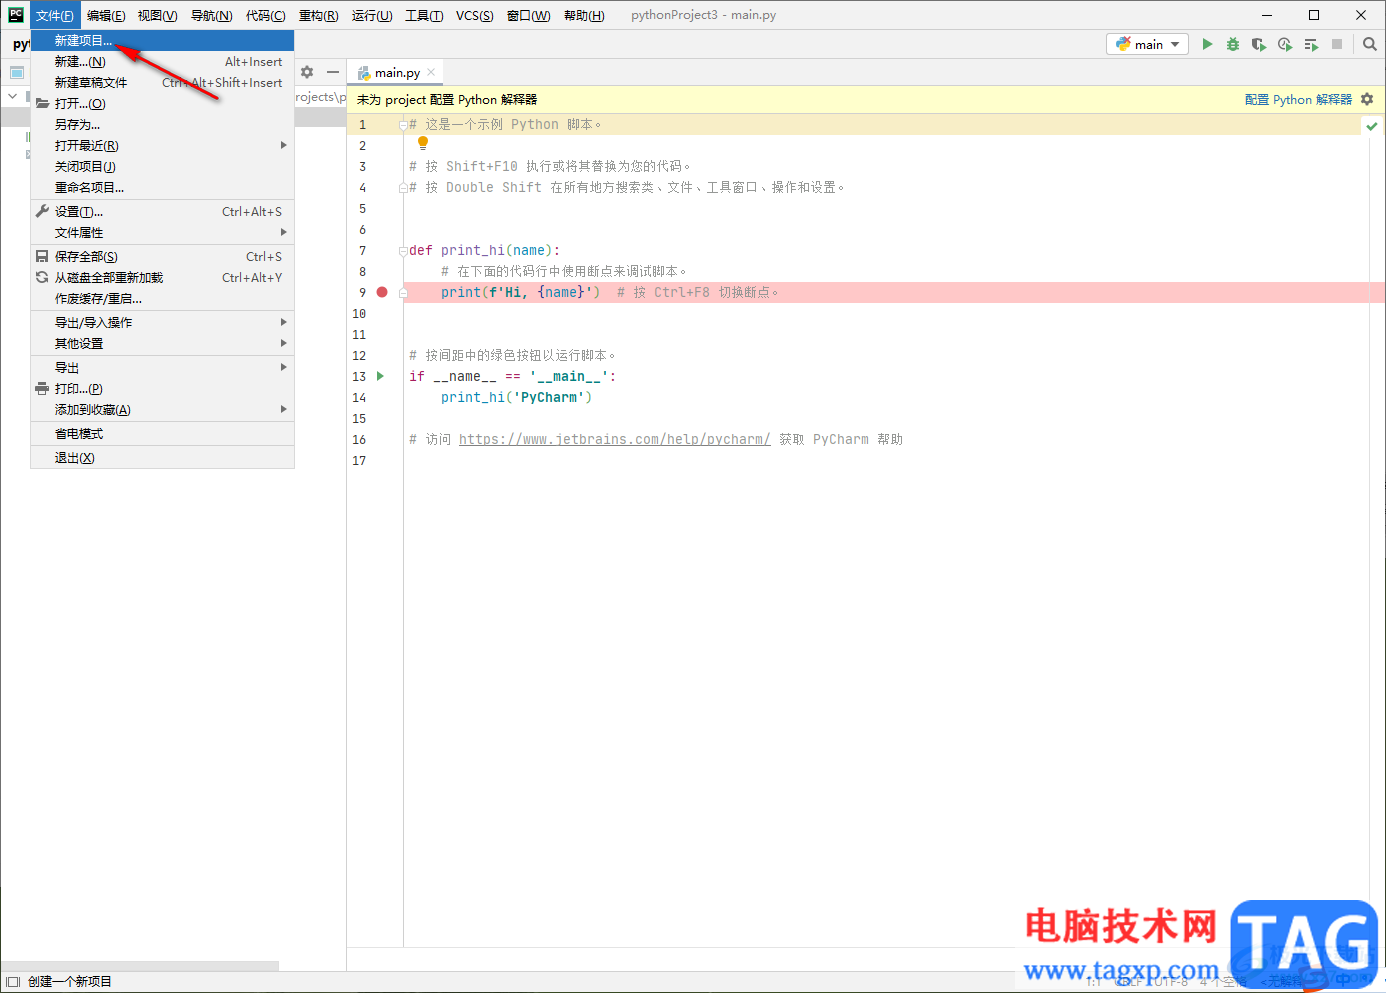The image size is (1386, 993).
Task: Open the 导航(N) menu
Action: pos(211,15)
